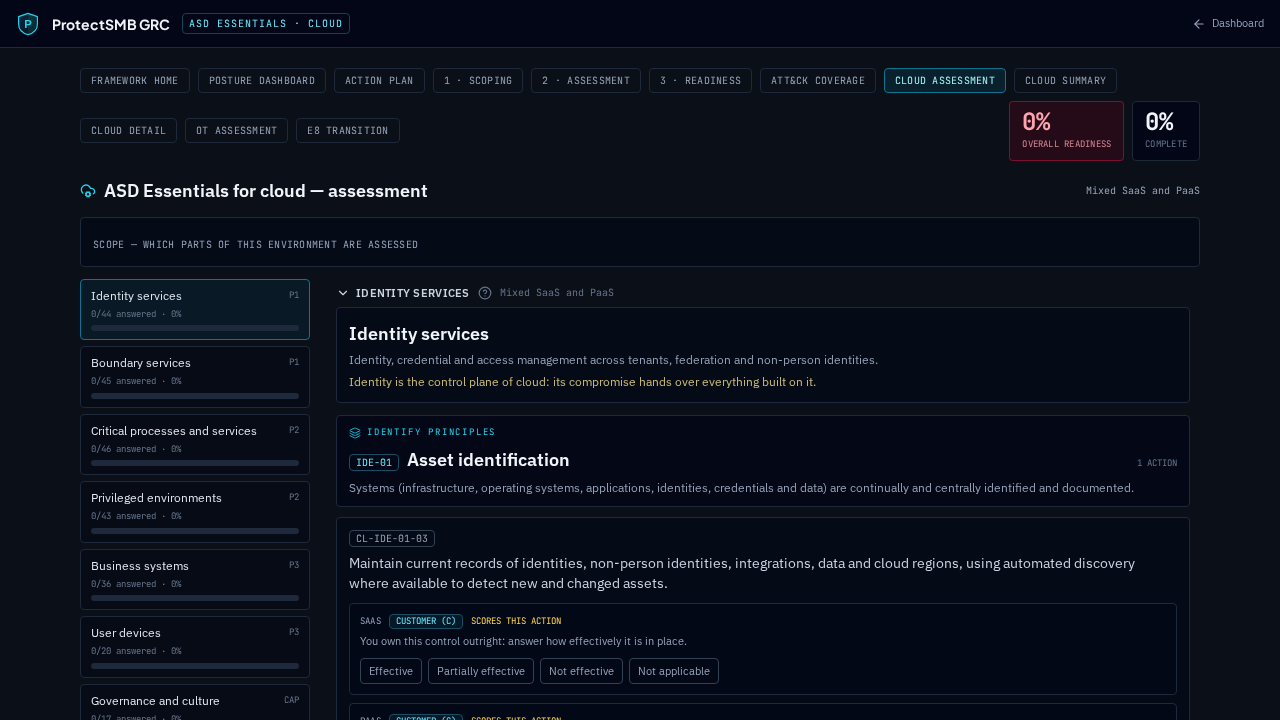Open Governance and culture section

tap(195, 702)
